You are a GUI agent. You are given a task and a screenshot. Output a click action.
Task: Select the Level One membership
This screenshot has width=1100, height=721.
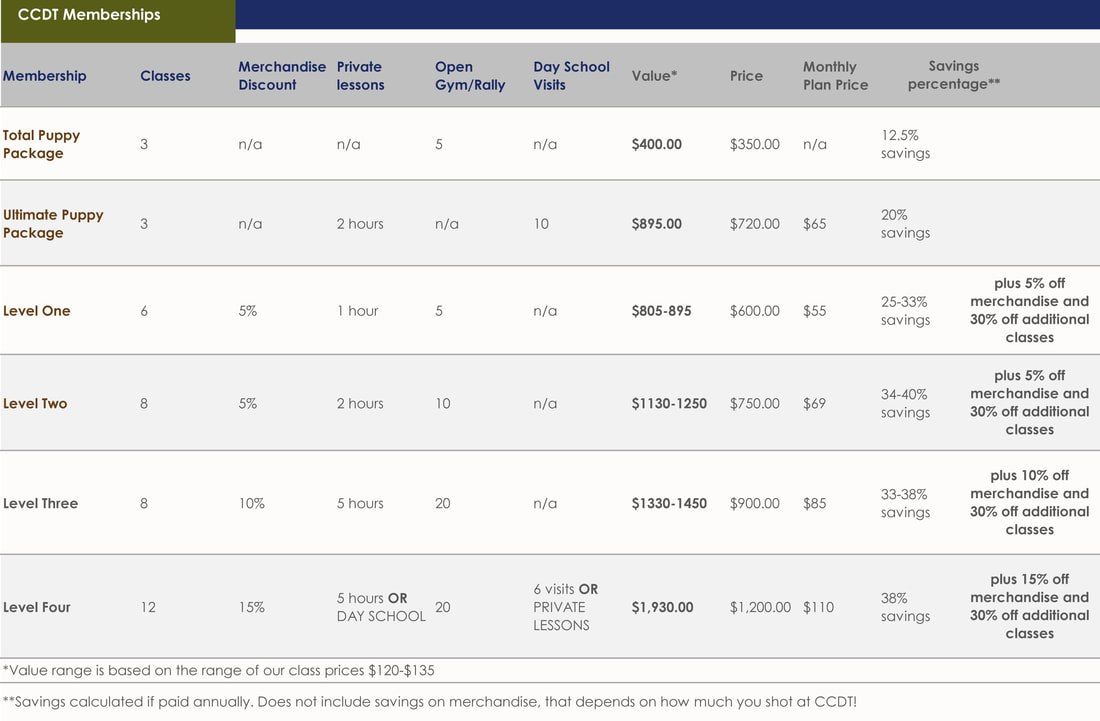tap(36, 311)
